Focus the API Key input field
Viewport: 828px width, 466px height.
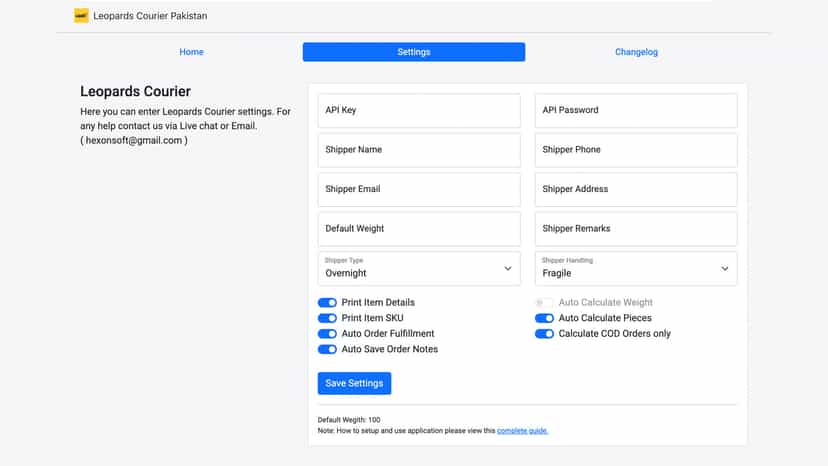(x=419, y=110)
